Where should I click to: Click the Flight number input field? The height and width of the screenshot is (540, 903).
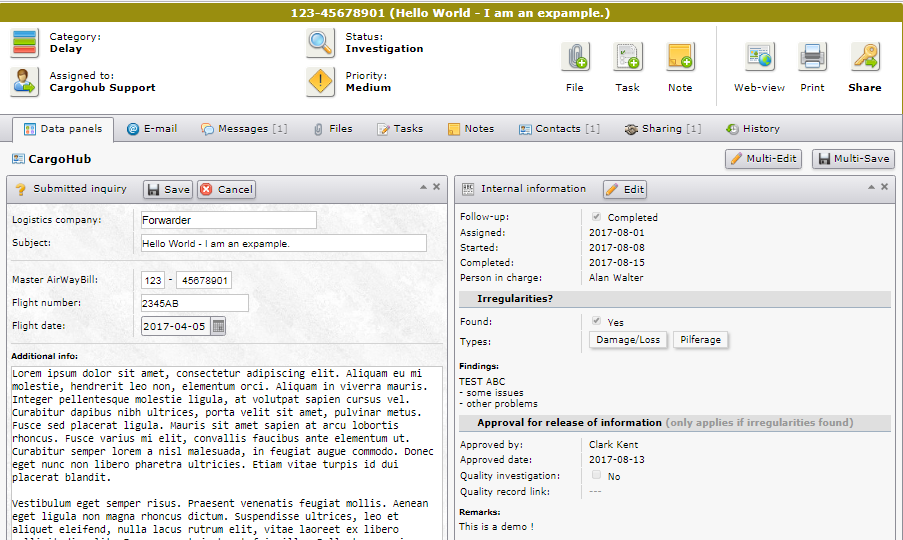(194, 303)
